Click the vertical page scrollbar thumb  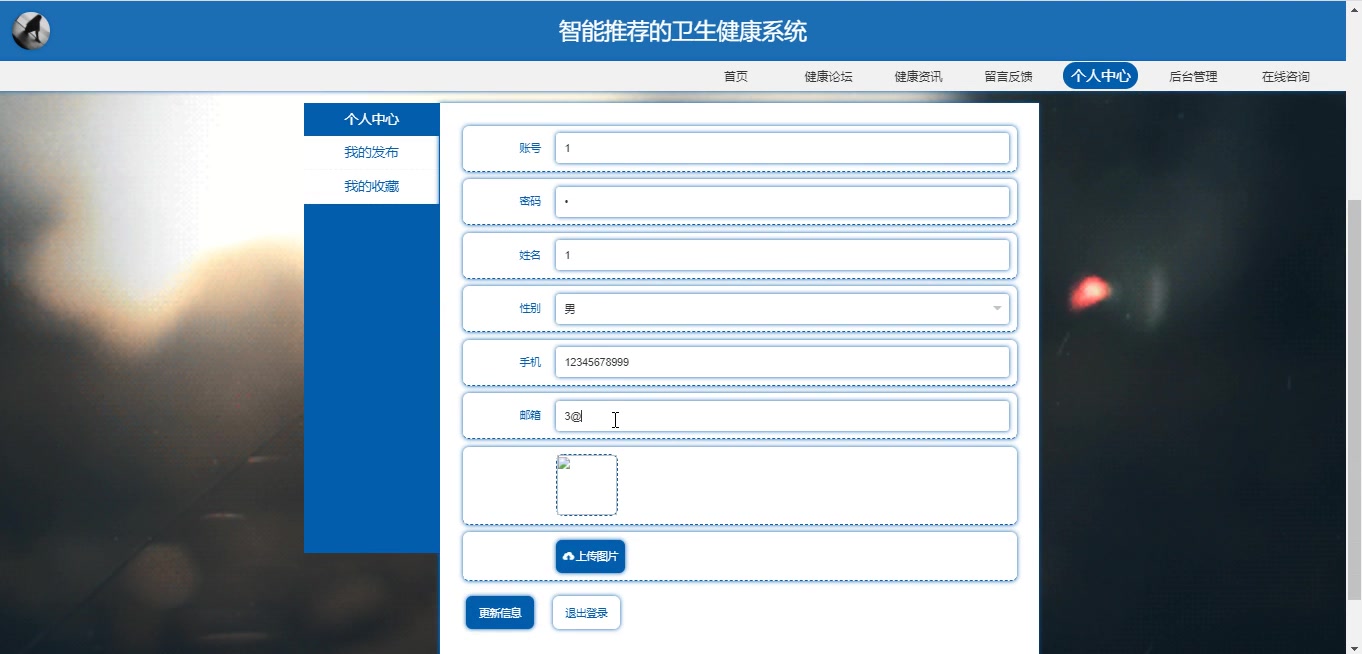point(1354,398)
